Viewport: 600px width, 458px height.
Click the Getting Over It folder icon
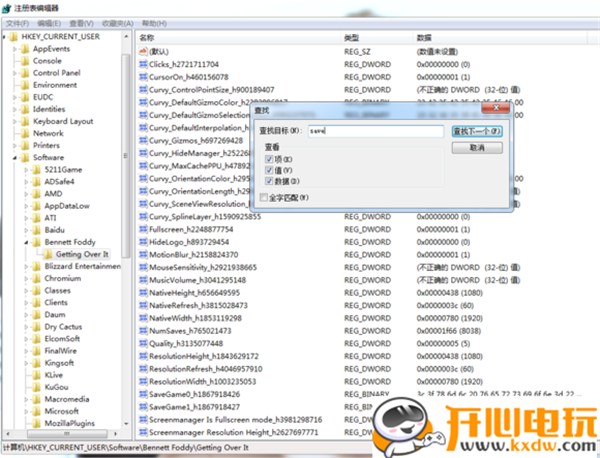click(48, 254)
